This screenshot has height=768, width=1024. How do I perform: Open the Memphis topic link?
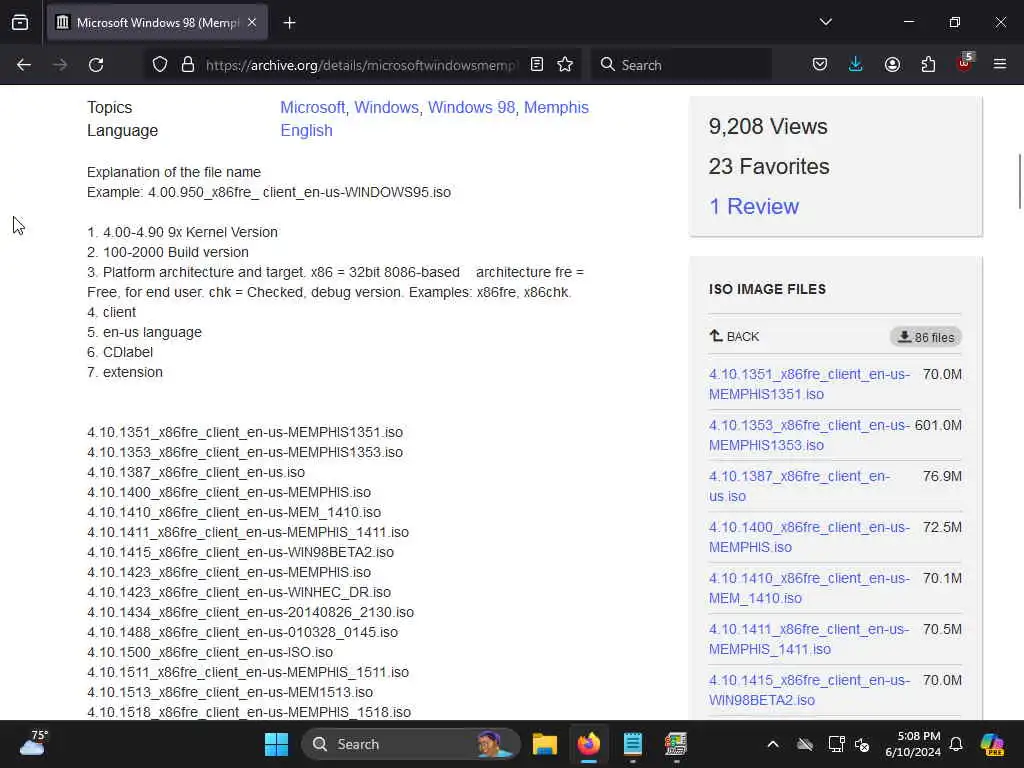[556, 108]
